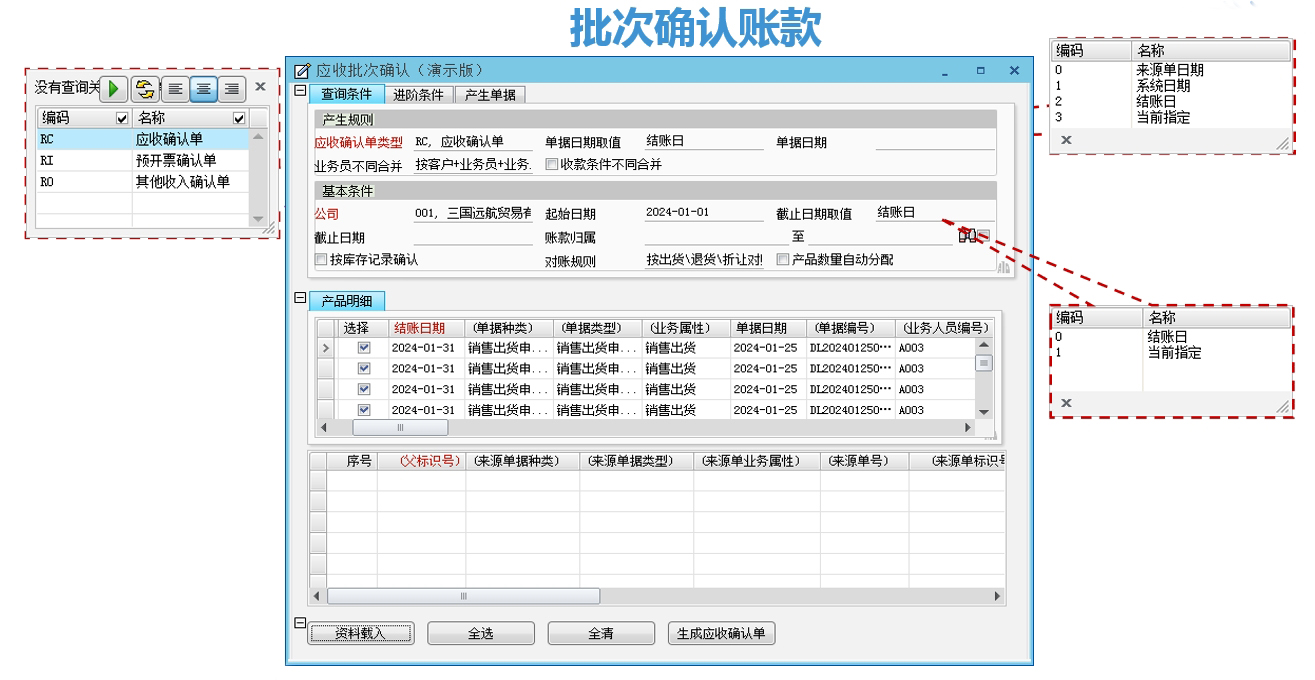Image resolution: width=1315 pixels, height=680 pixels.
Task: Close the 截止日期取值 options popup with X
Action: click(1066, 402)
